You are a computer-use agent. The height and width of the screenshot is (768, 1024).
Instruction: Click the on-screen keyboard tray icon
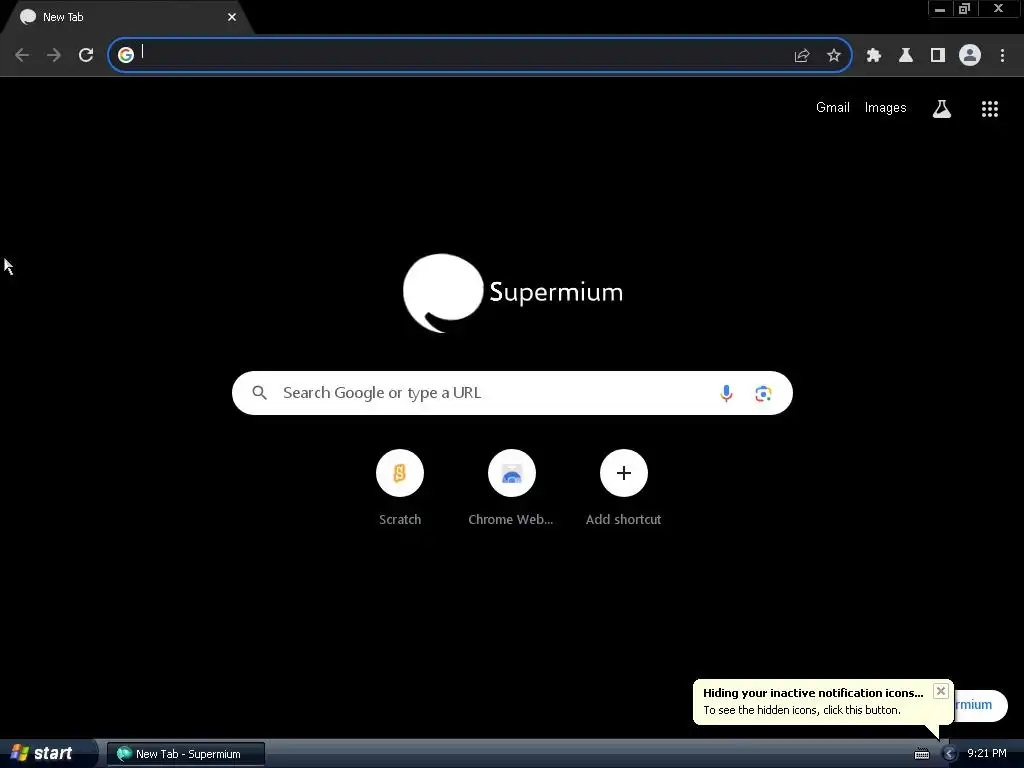tap(921, 754)
